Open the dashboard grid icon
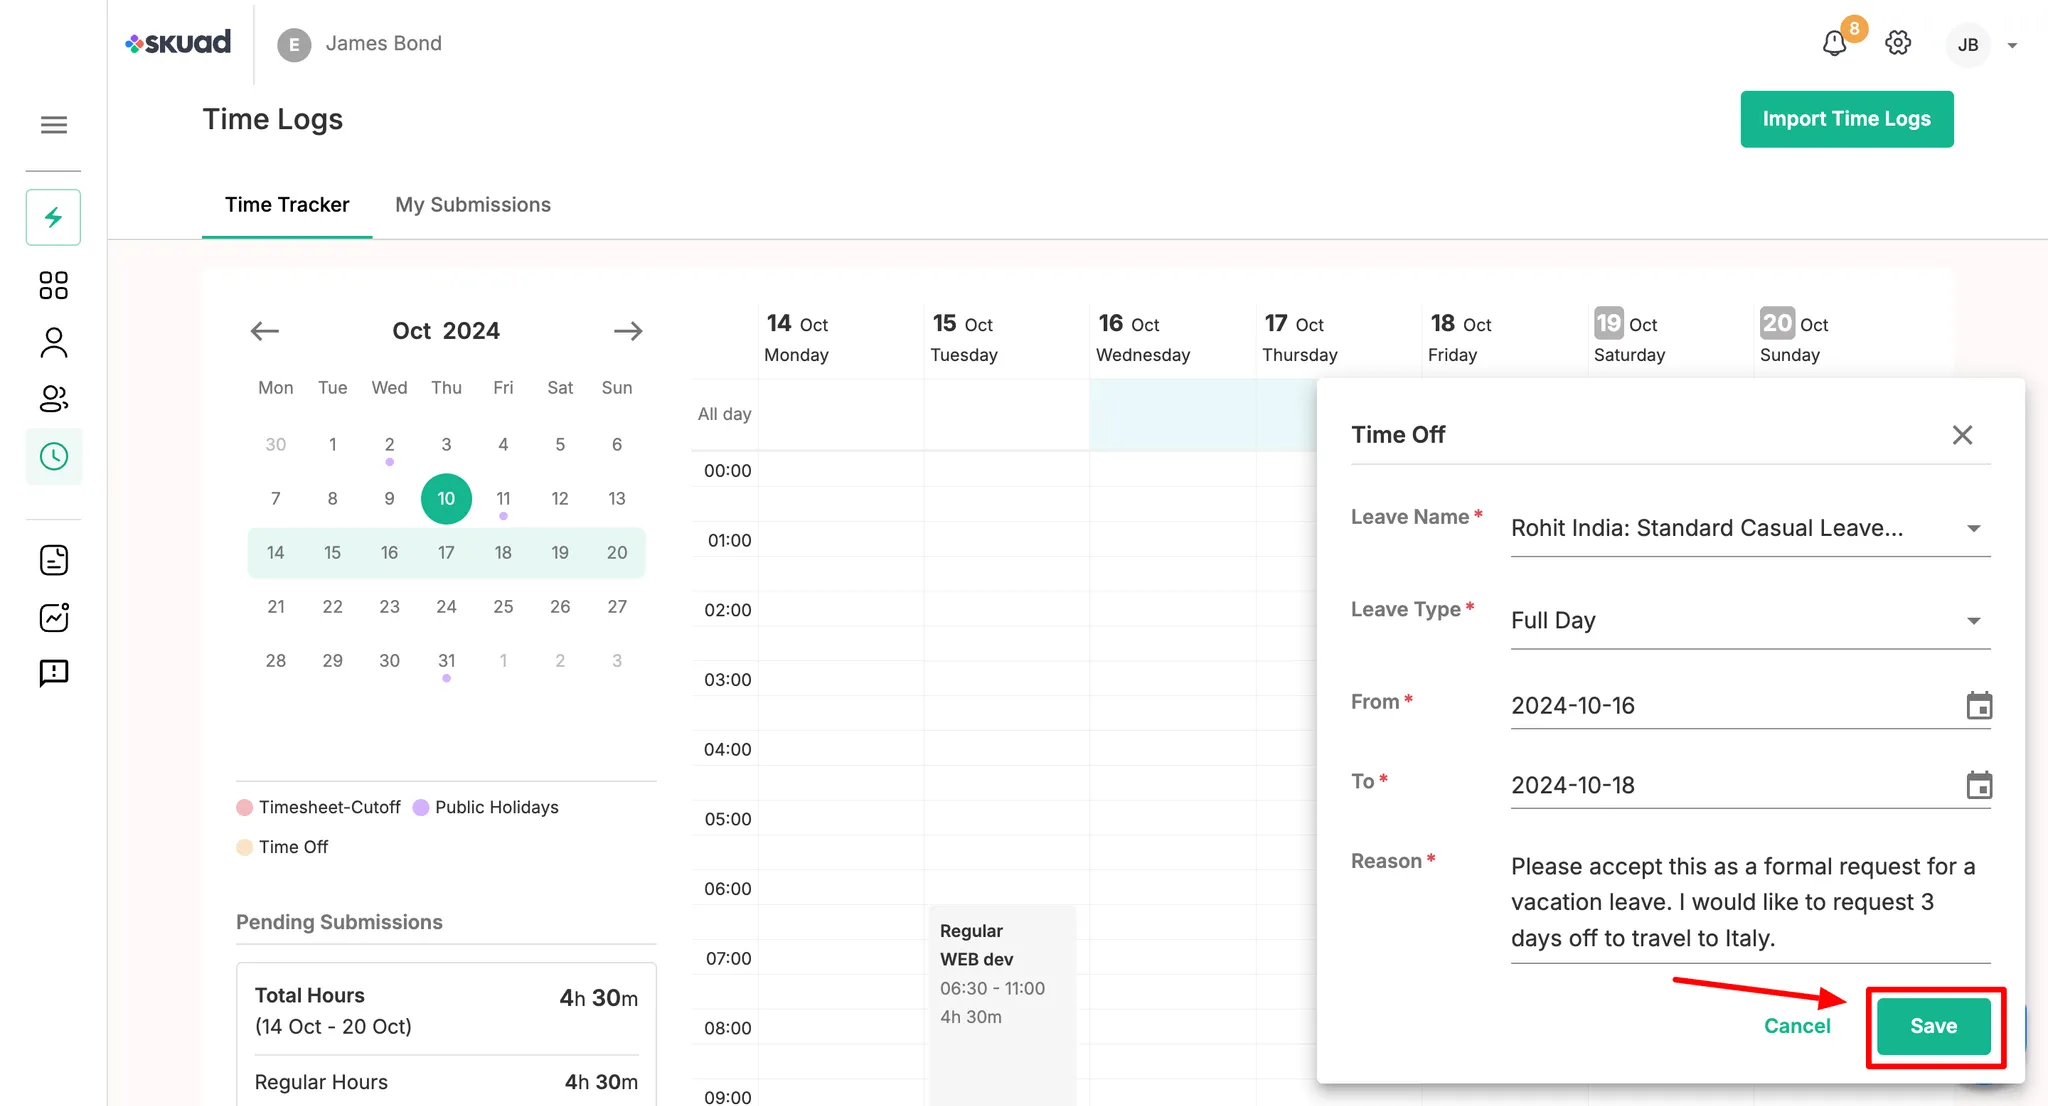 click(x=54, y=285)
